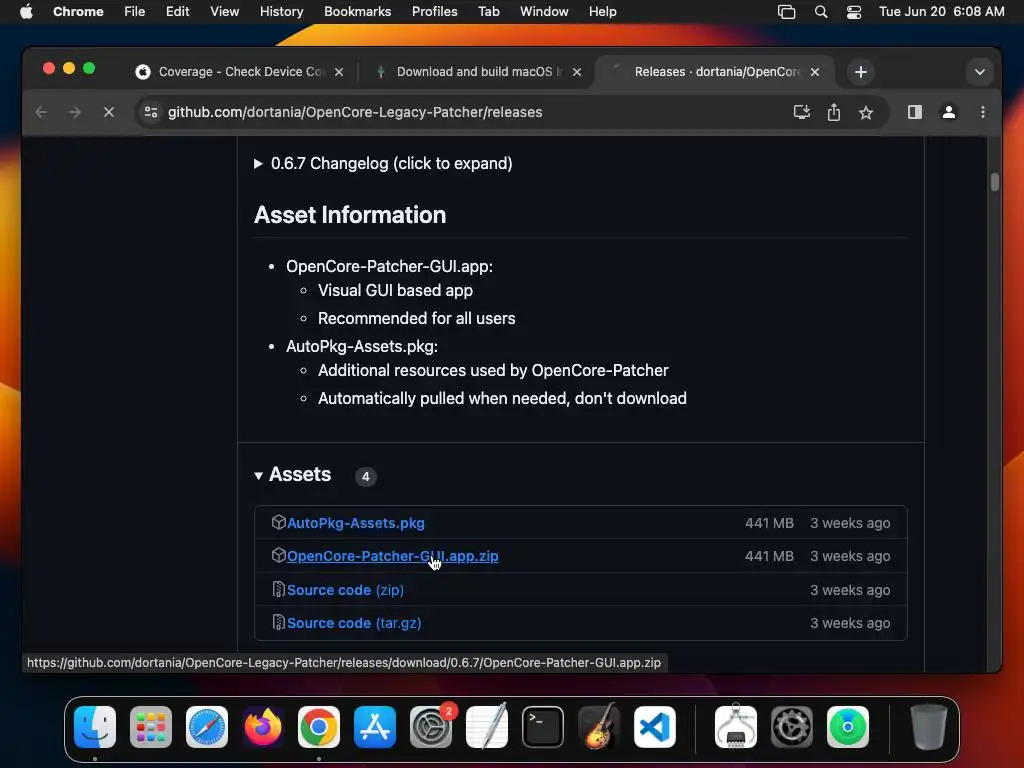Open System Settings with badge in Dock
The image size is (1024, 768).
point(431,727)
